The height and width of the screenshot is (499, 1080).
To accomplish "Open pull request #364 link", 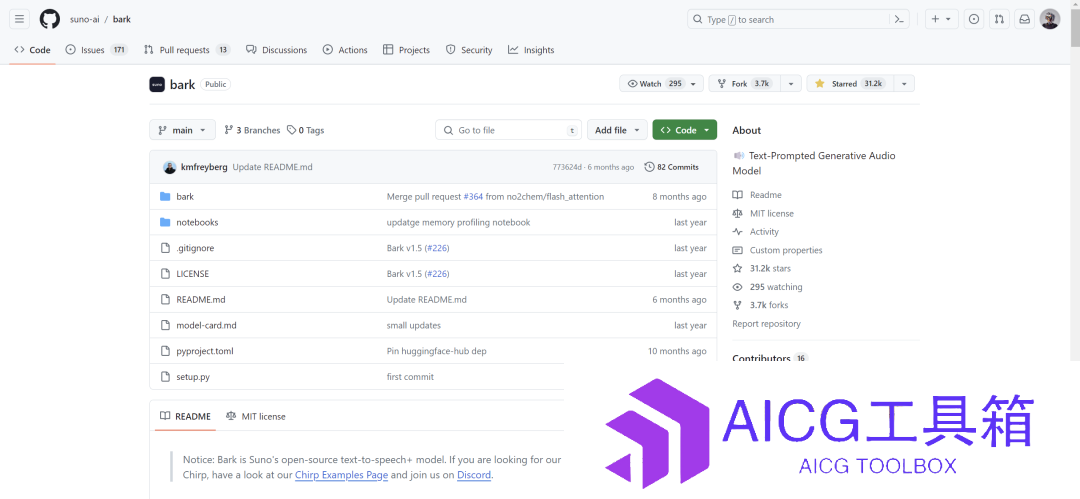I will click(473, 196).
